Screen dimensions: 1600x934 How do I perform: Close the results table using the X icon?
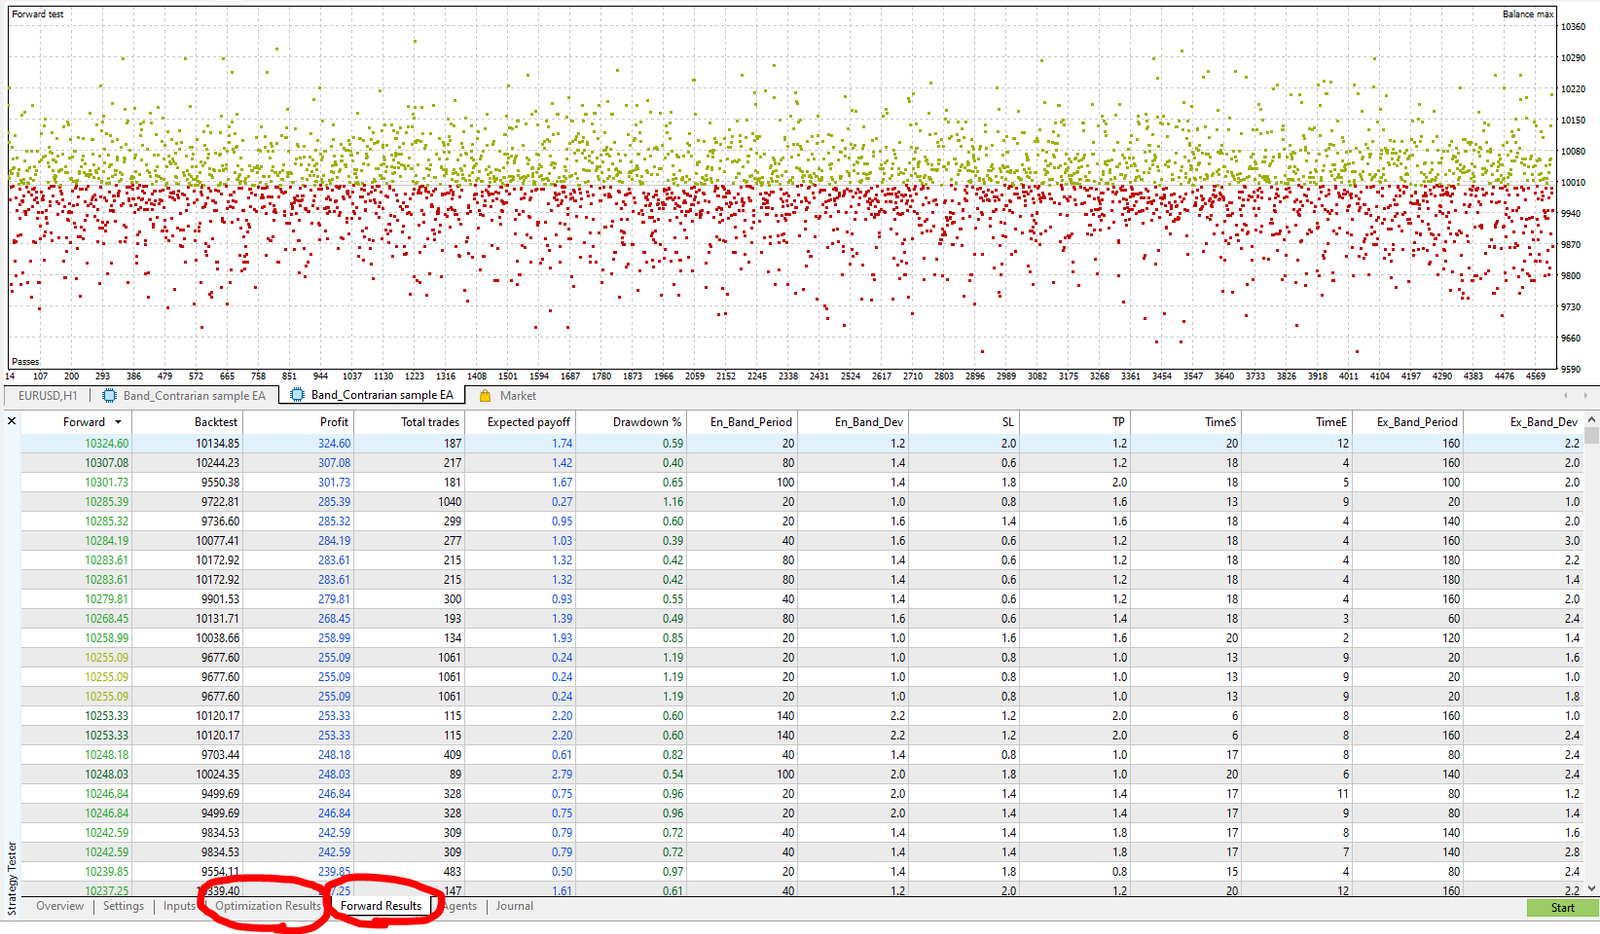(x=11, y=421)
